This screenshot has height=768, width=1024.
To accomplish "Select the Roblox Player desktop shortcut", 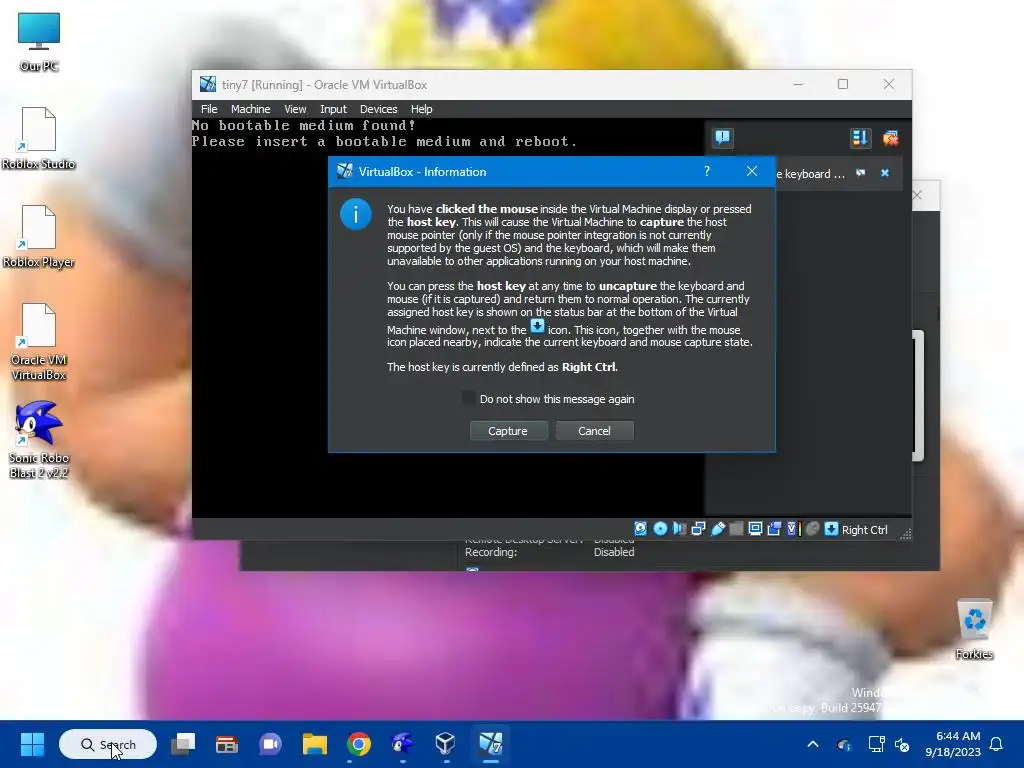I will (x=39, y=236).
